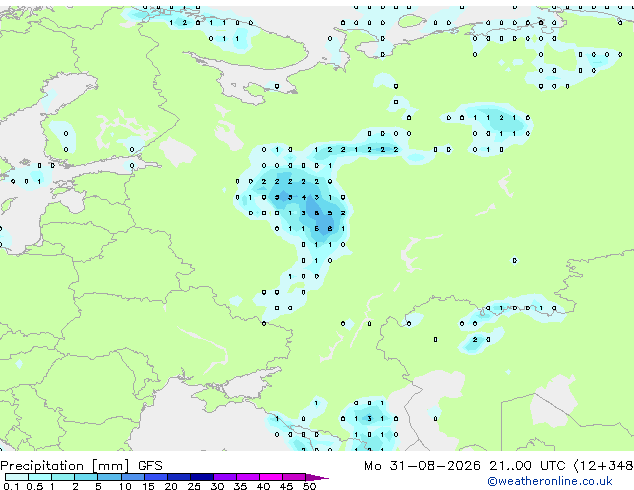Click the above-50 mm legend arrow tip

point(317,477)
